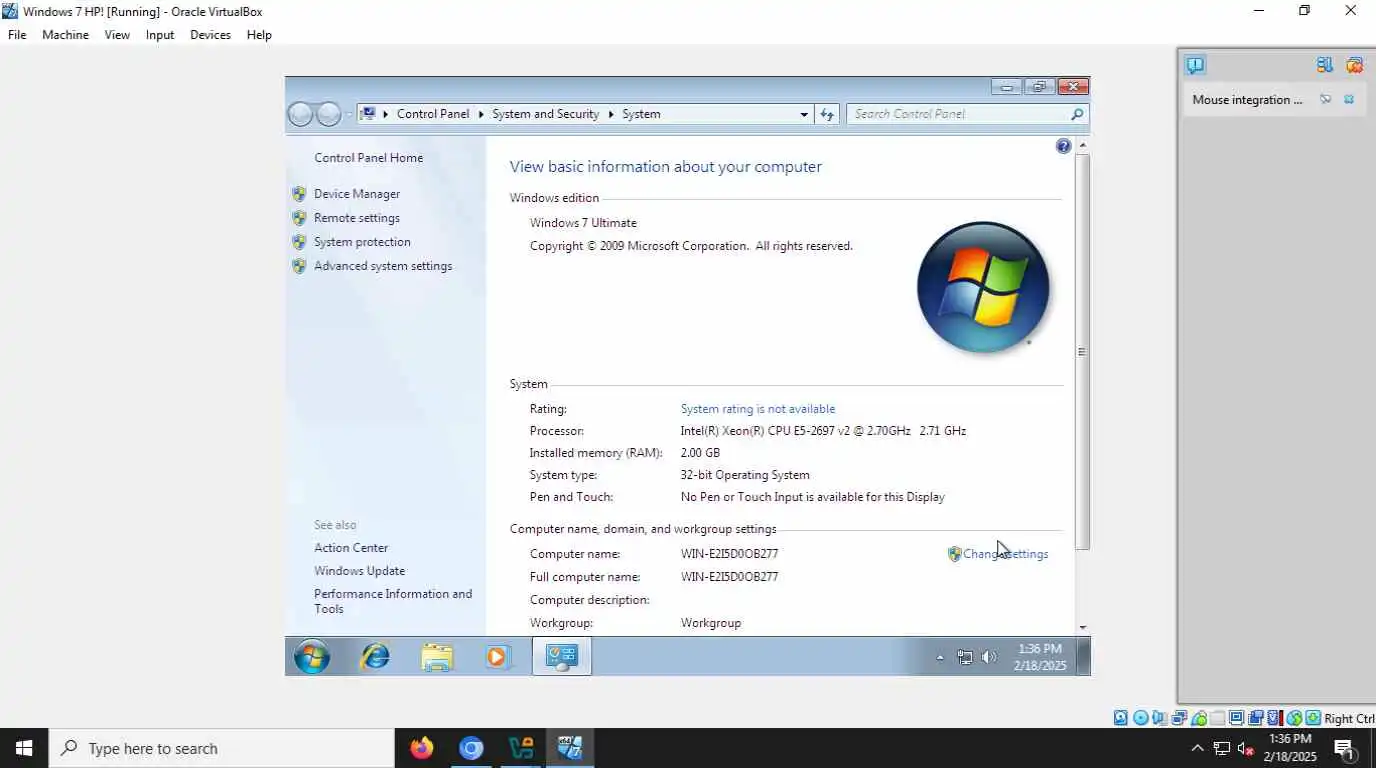The image size is (1376, 768).
Task: Open Windows Update link
Action: 359,571
